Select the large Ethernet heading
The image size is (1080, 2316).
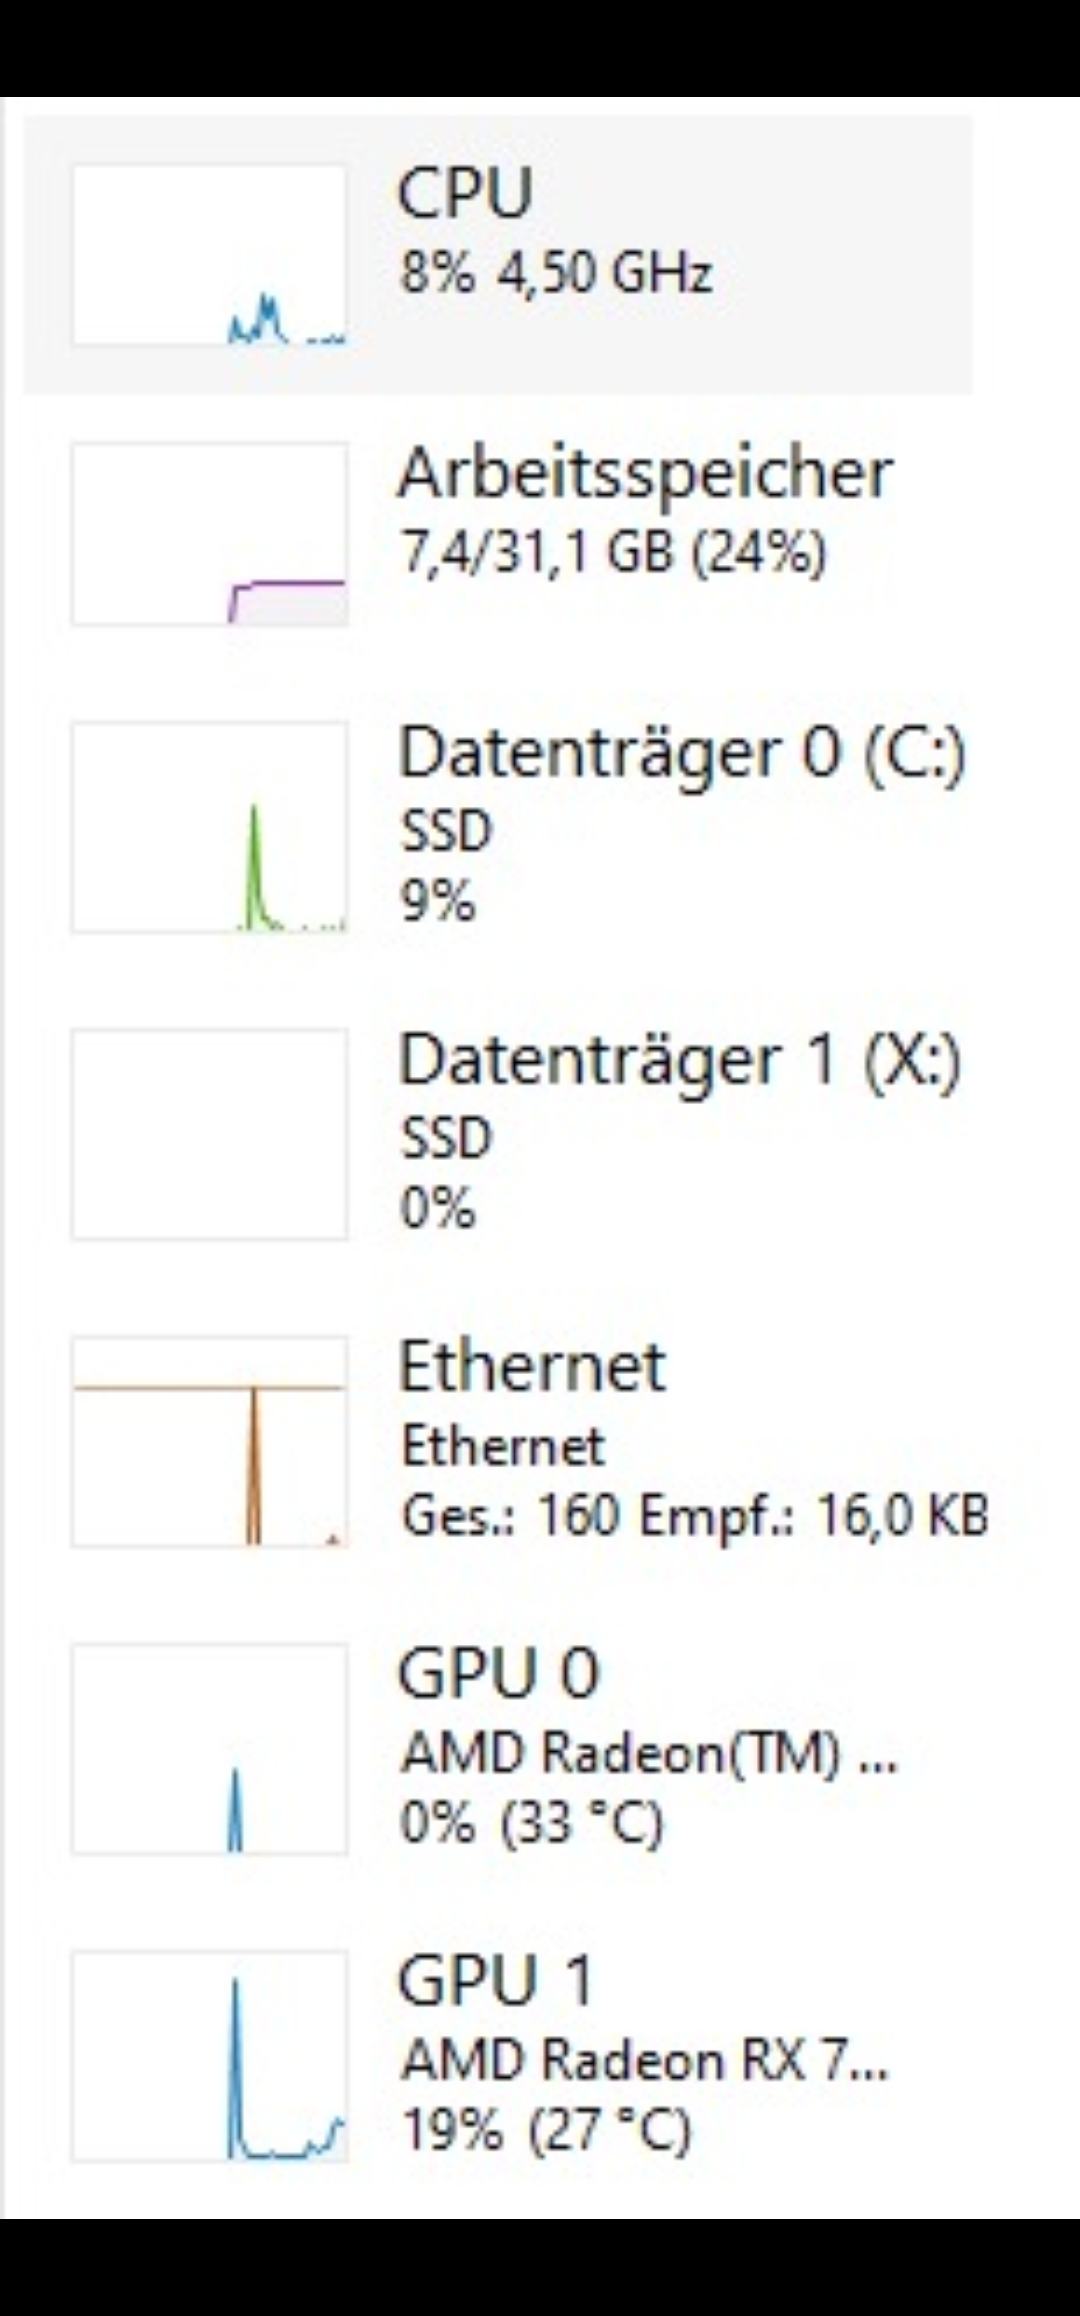pos(532,1366)
